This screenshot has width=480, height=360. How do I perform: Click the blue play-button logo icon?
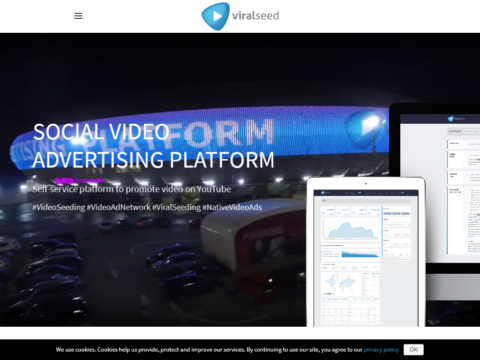216,16
